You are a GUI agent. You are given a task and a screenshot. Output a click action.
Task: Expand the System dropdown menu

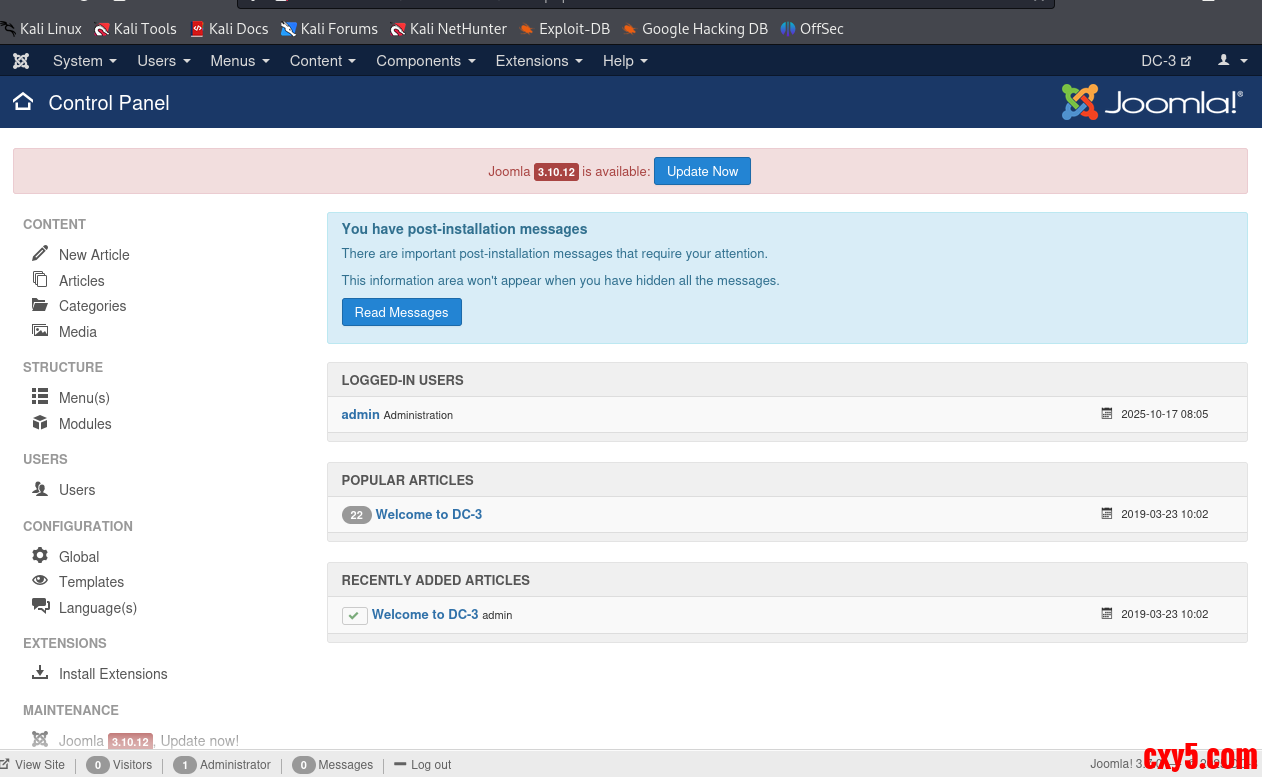pos(84,61)
